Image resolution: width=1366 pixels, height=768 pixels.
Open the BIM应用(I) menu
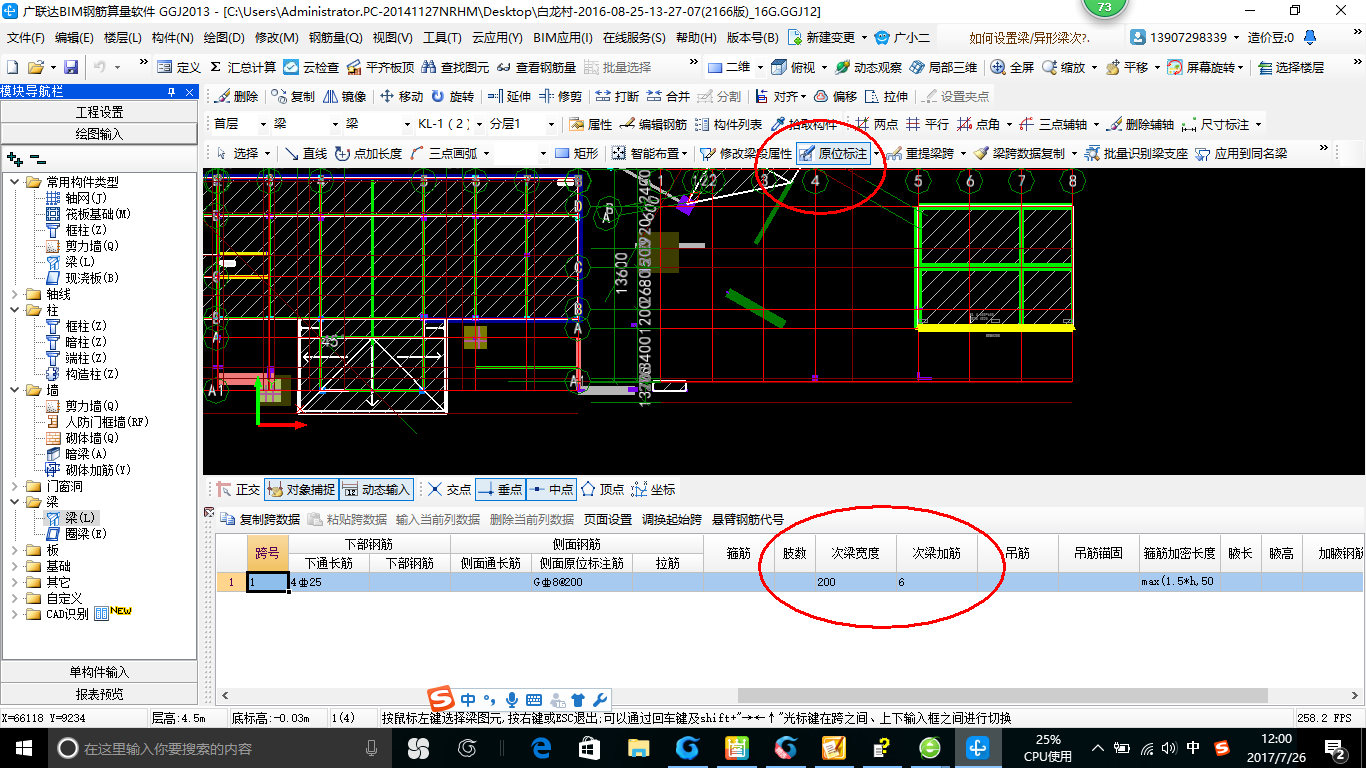[x=563, y=38]
